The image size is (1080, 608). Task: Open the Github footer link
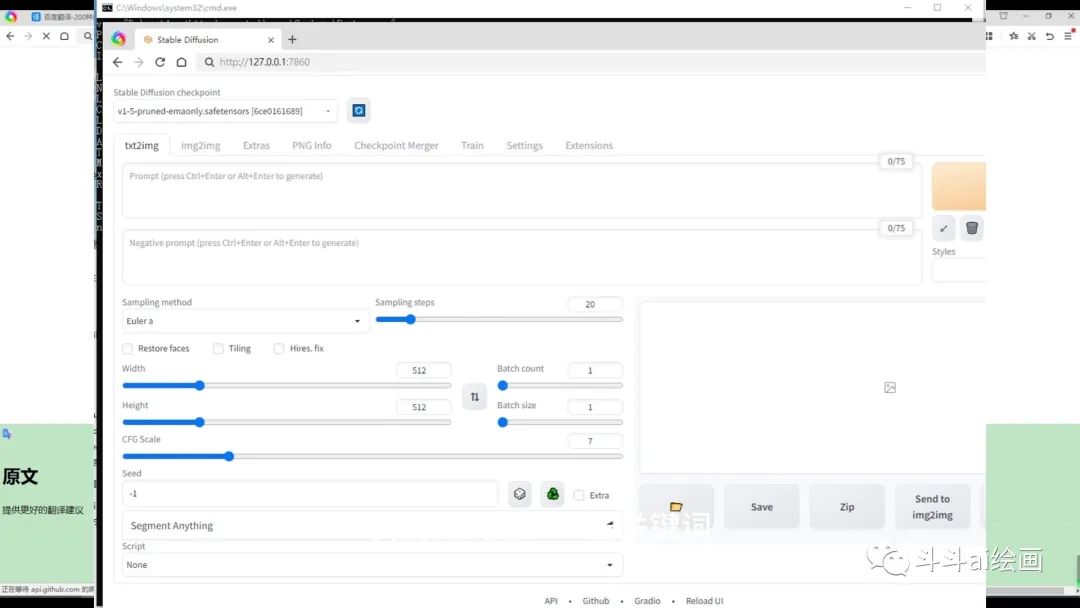click(596, 601)
